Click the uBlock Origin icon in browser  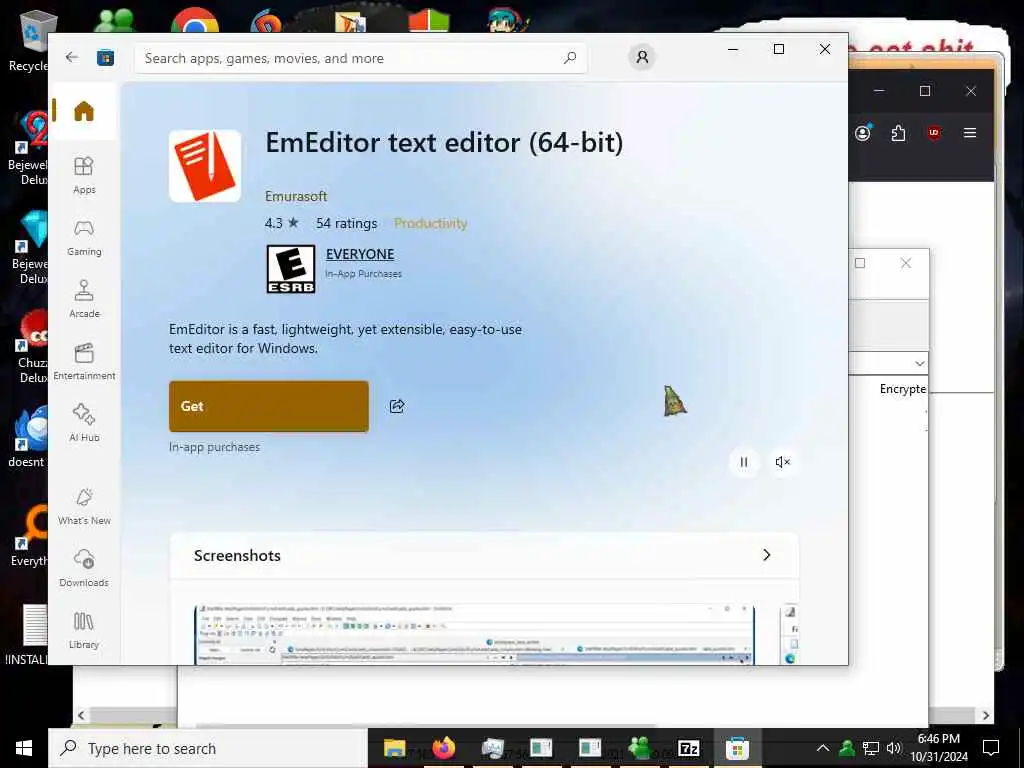[x=934, y=133]
